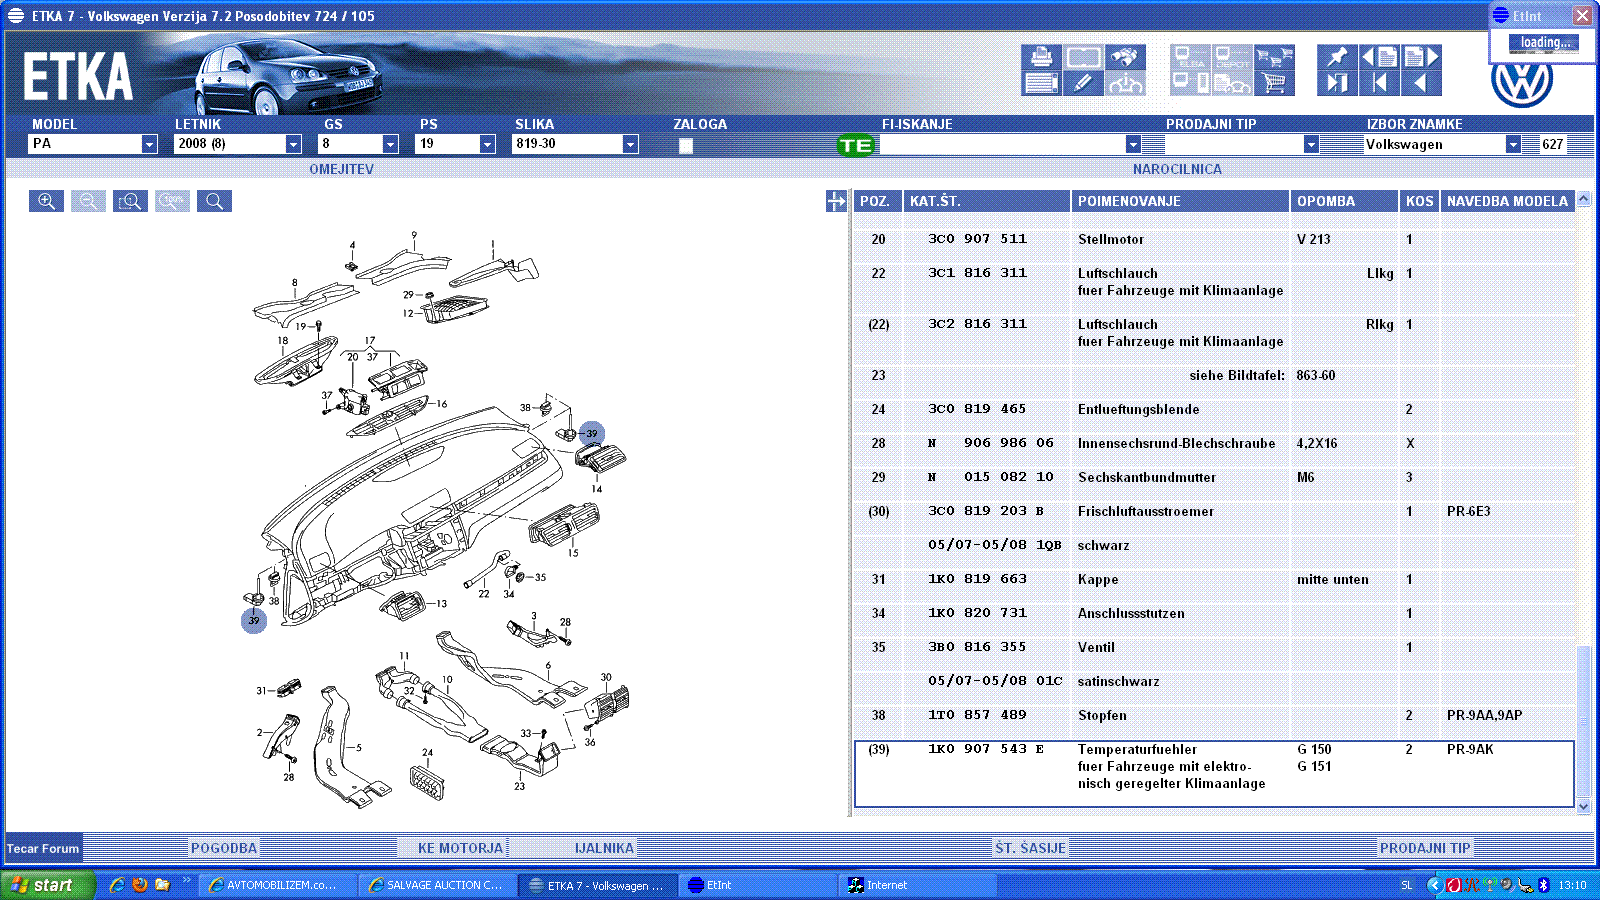Jump to first entry with skip-back icon
This screenshot has height=900, width=1600.
click(1379, 83)
